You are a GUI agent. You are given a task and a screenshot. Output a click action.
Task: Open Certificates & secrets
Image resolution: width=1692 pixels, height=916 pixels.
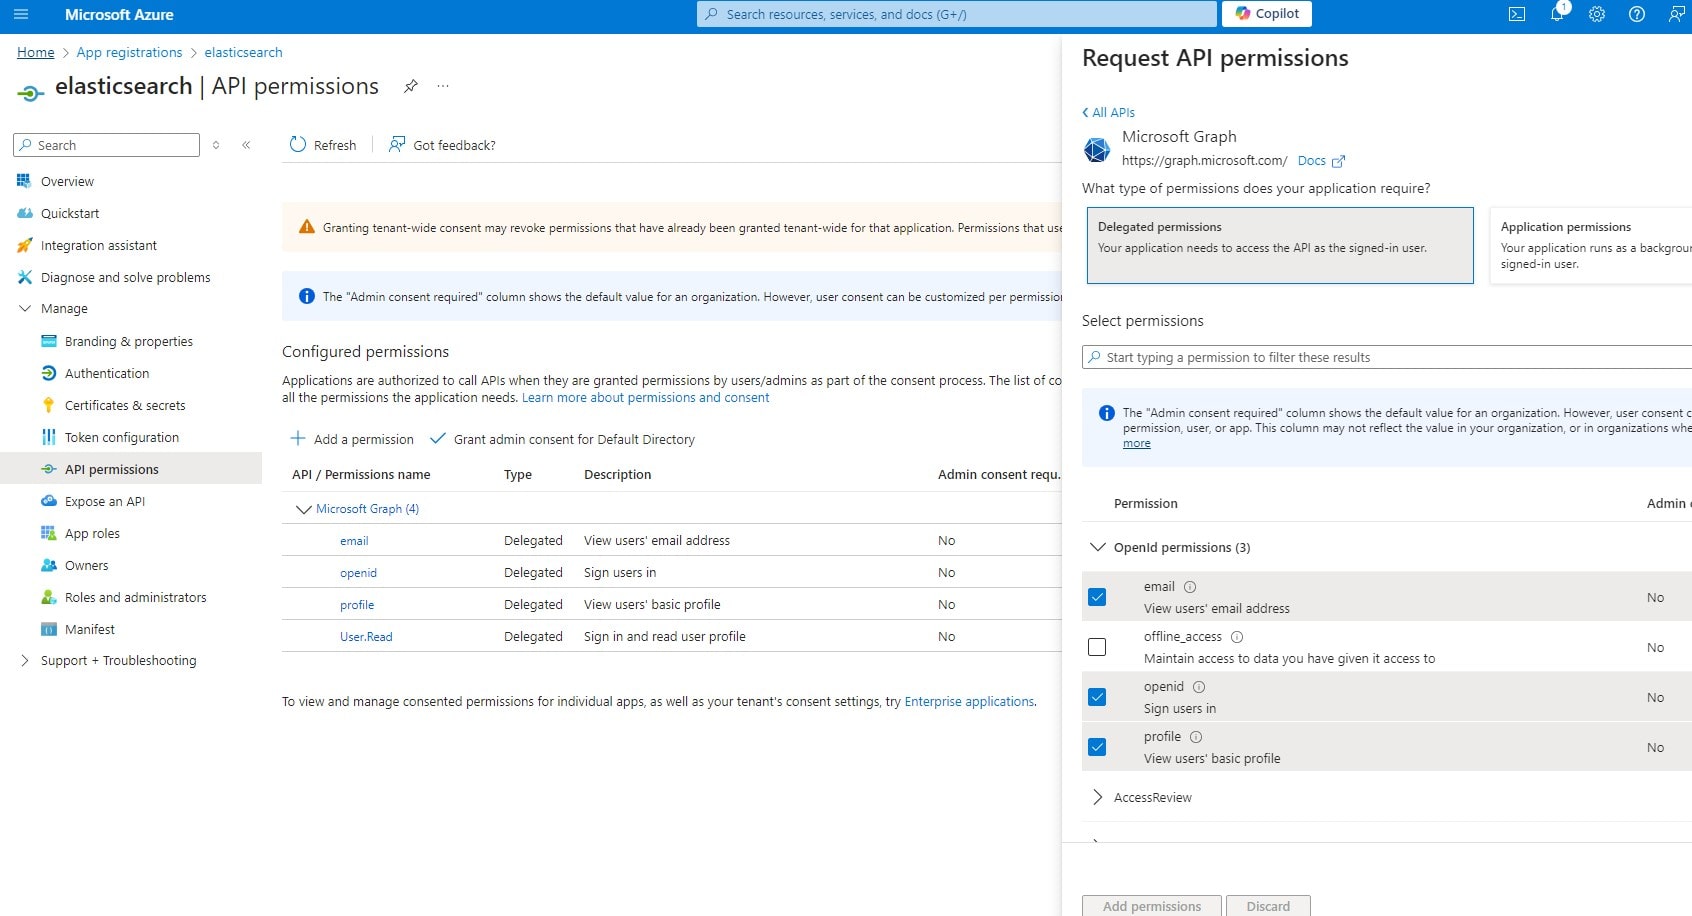(x=125, y=405)
